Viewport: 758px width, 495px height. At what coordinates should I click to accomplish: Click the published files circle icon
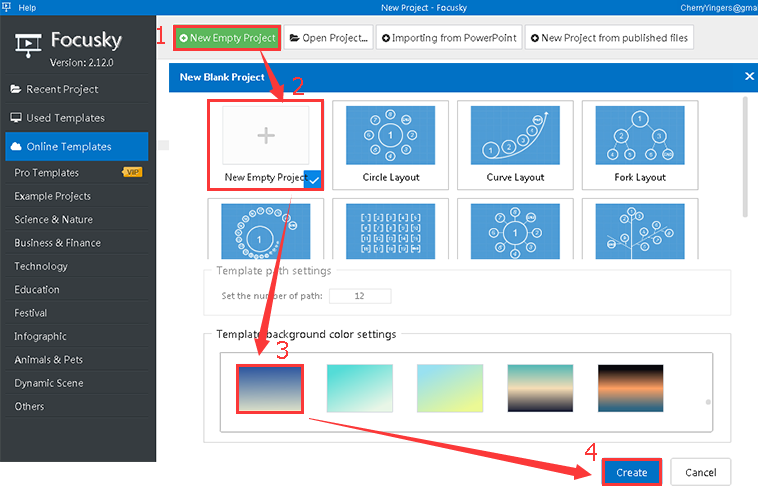(535, 38)
